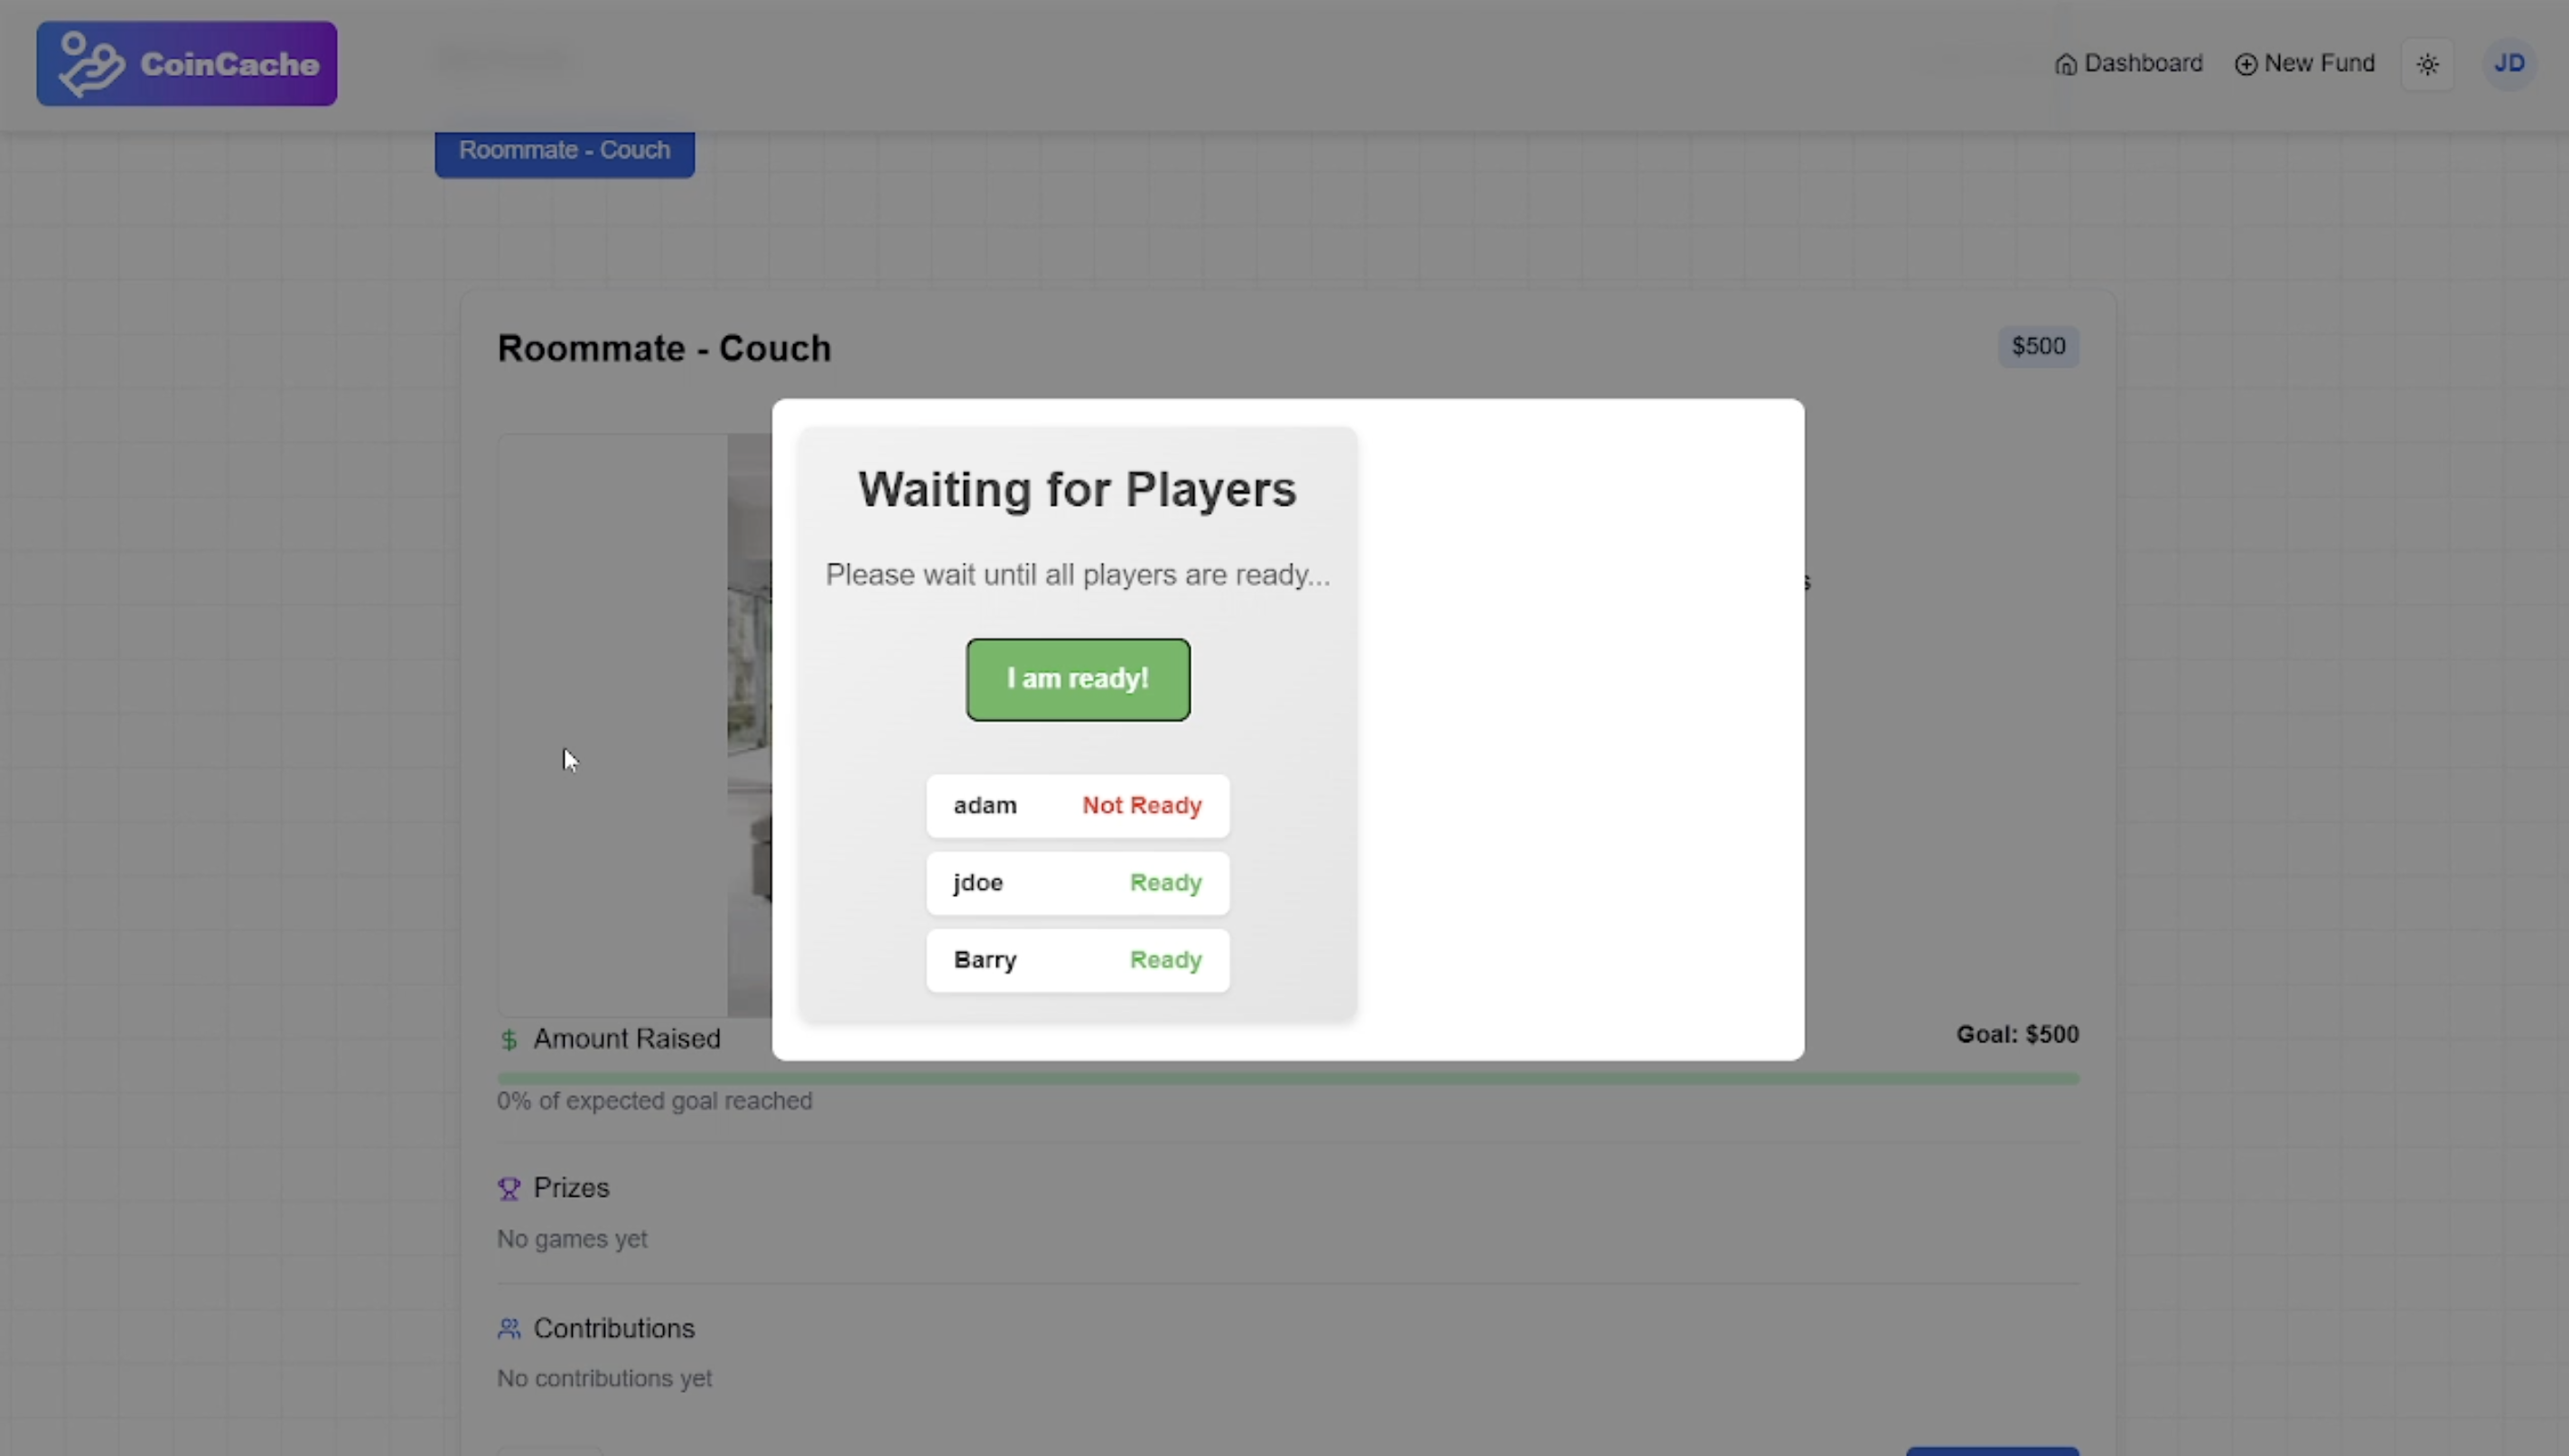Click the green goal progress bar
The width and height of the screenshot is (2569, 1456).
[1287, 1078]
